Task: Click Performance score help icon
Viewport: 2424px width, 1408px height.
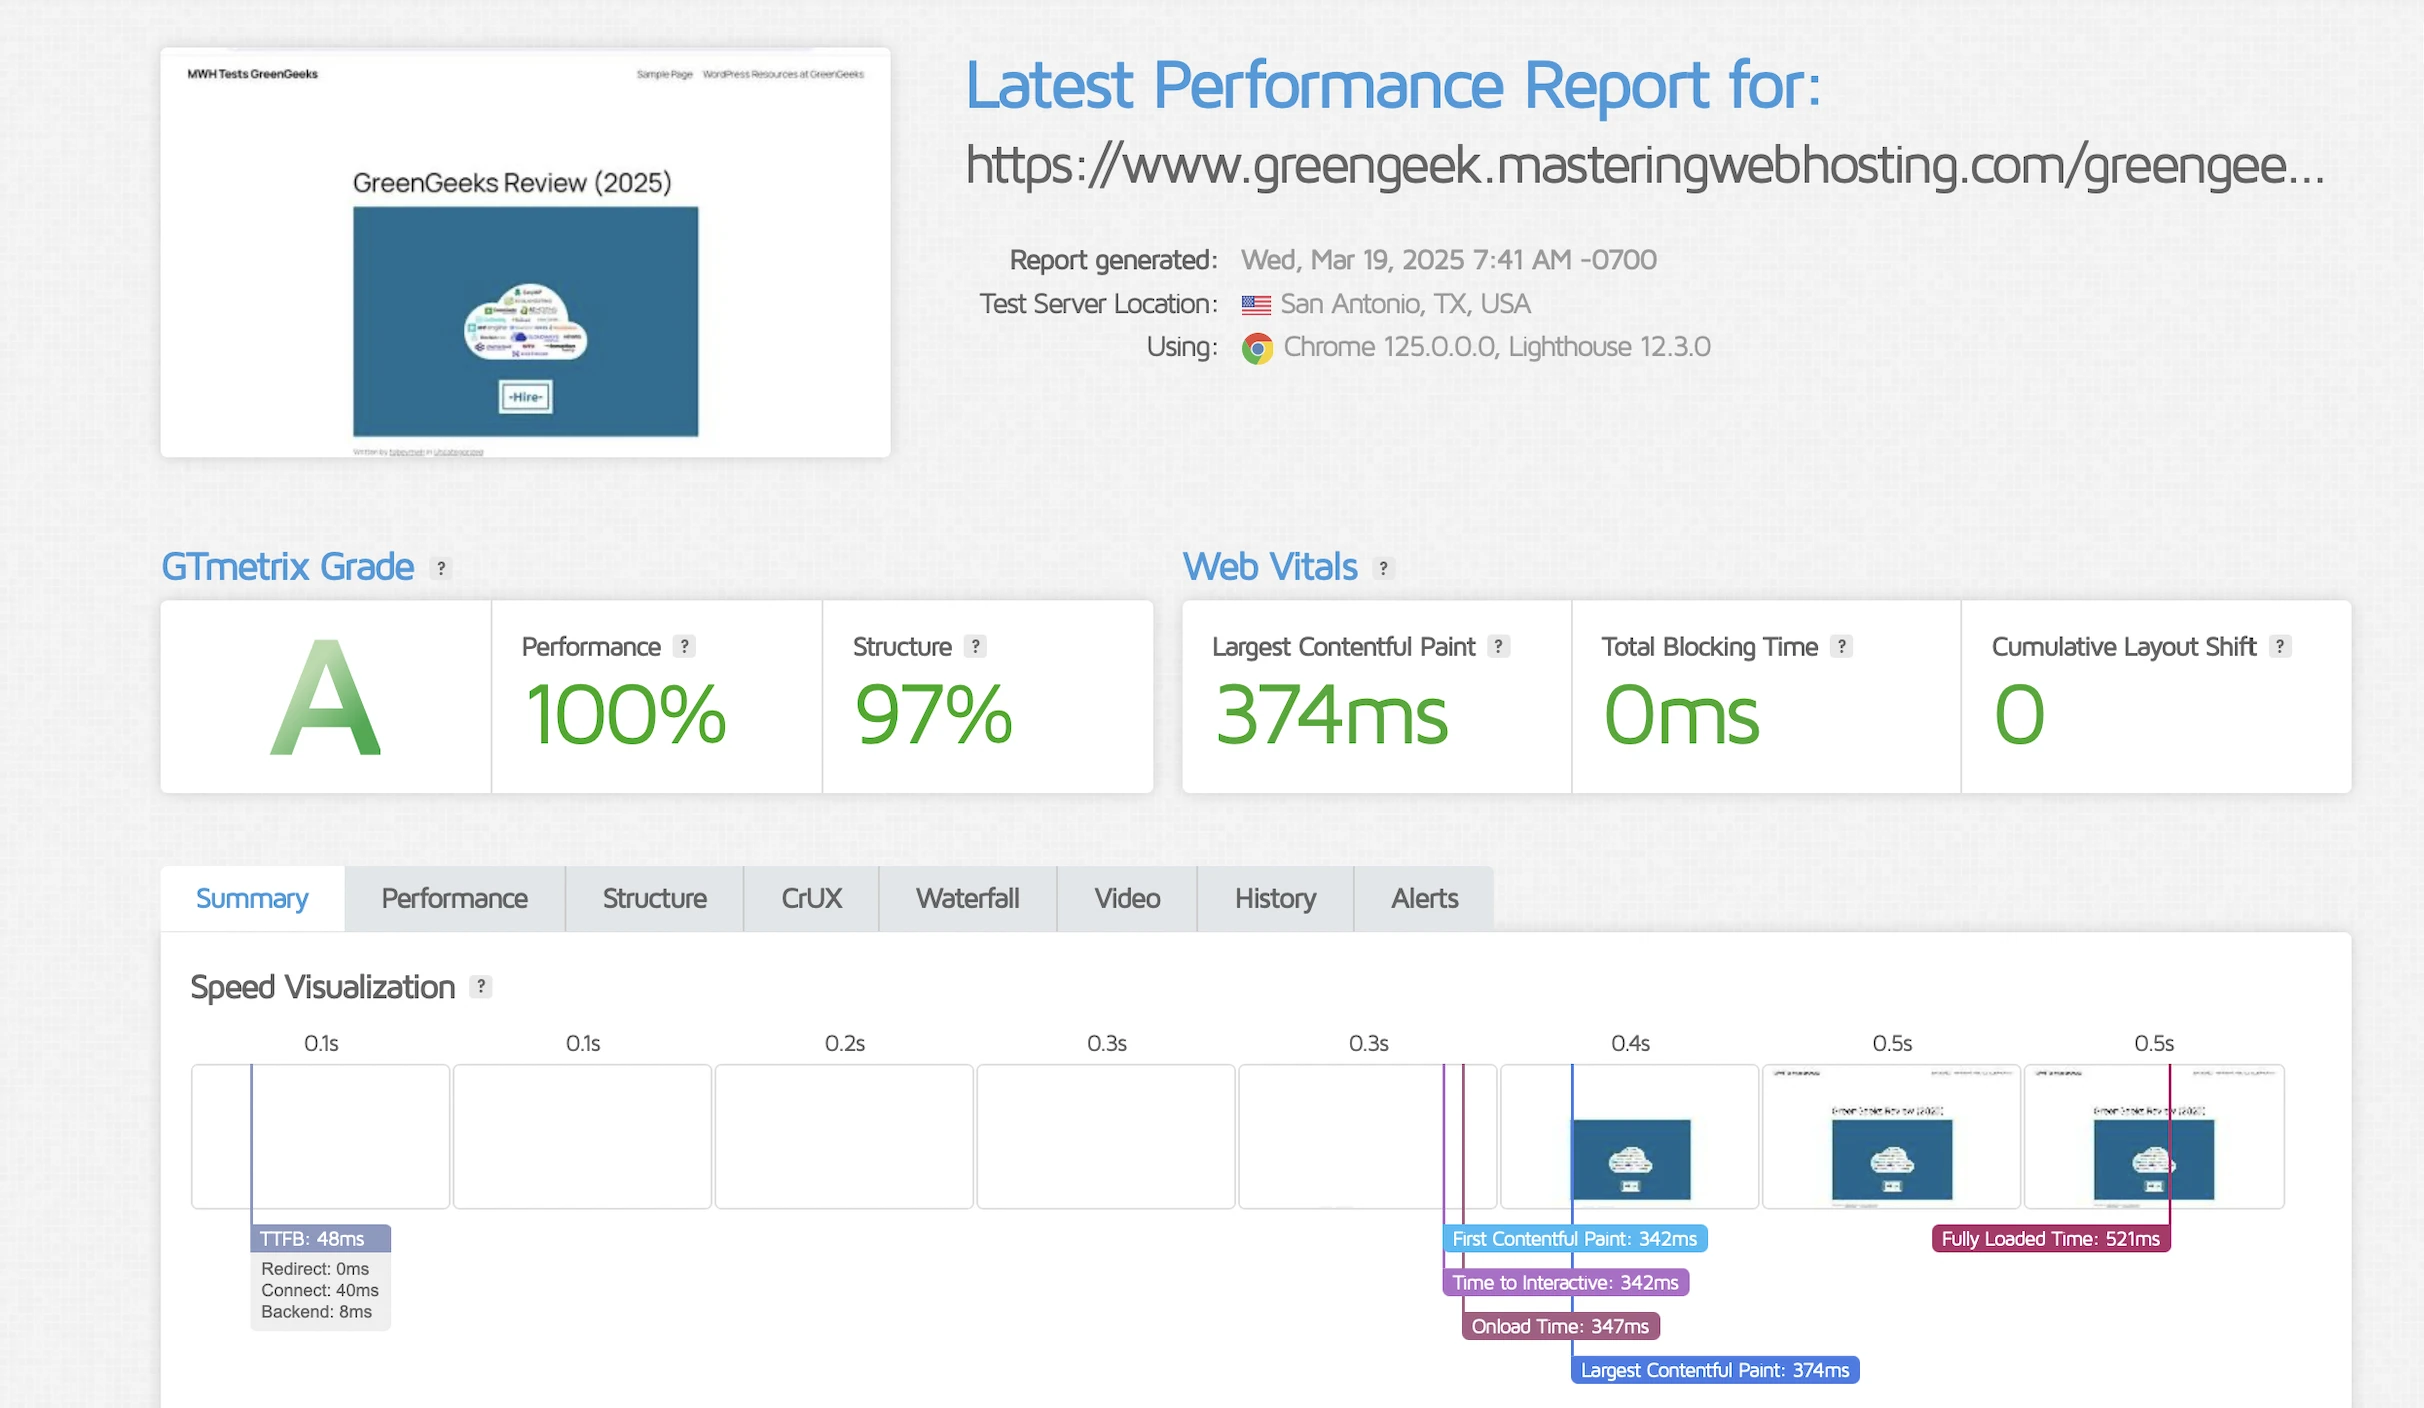Action: [x=684, y=646]
